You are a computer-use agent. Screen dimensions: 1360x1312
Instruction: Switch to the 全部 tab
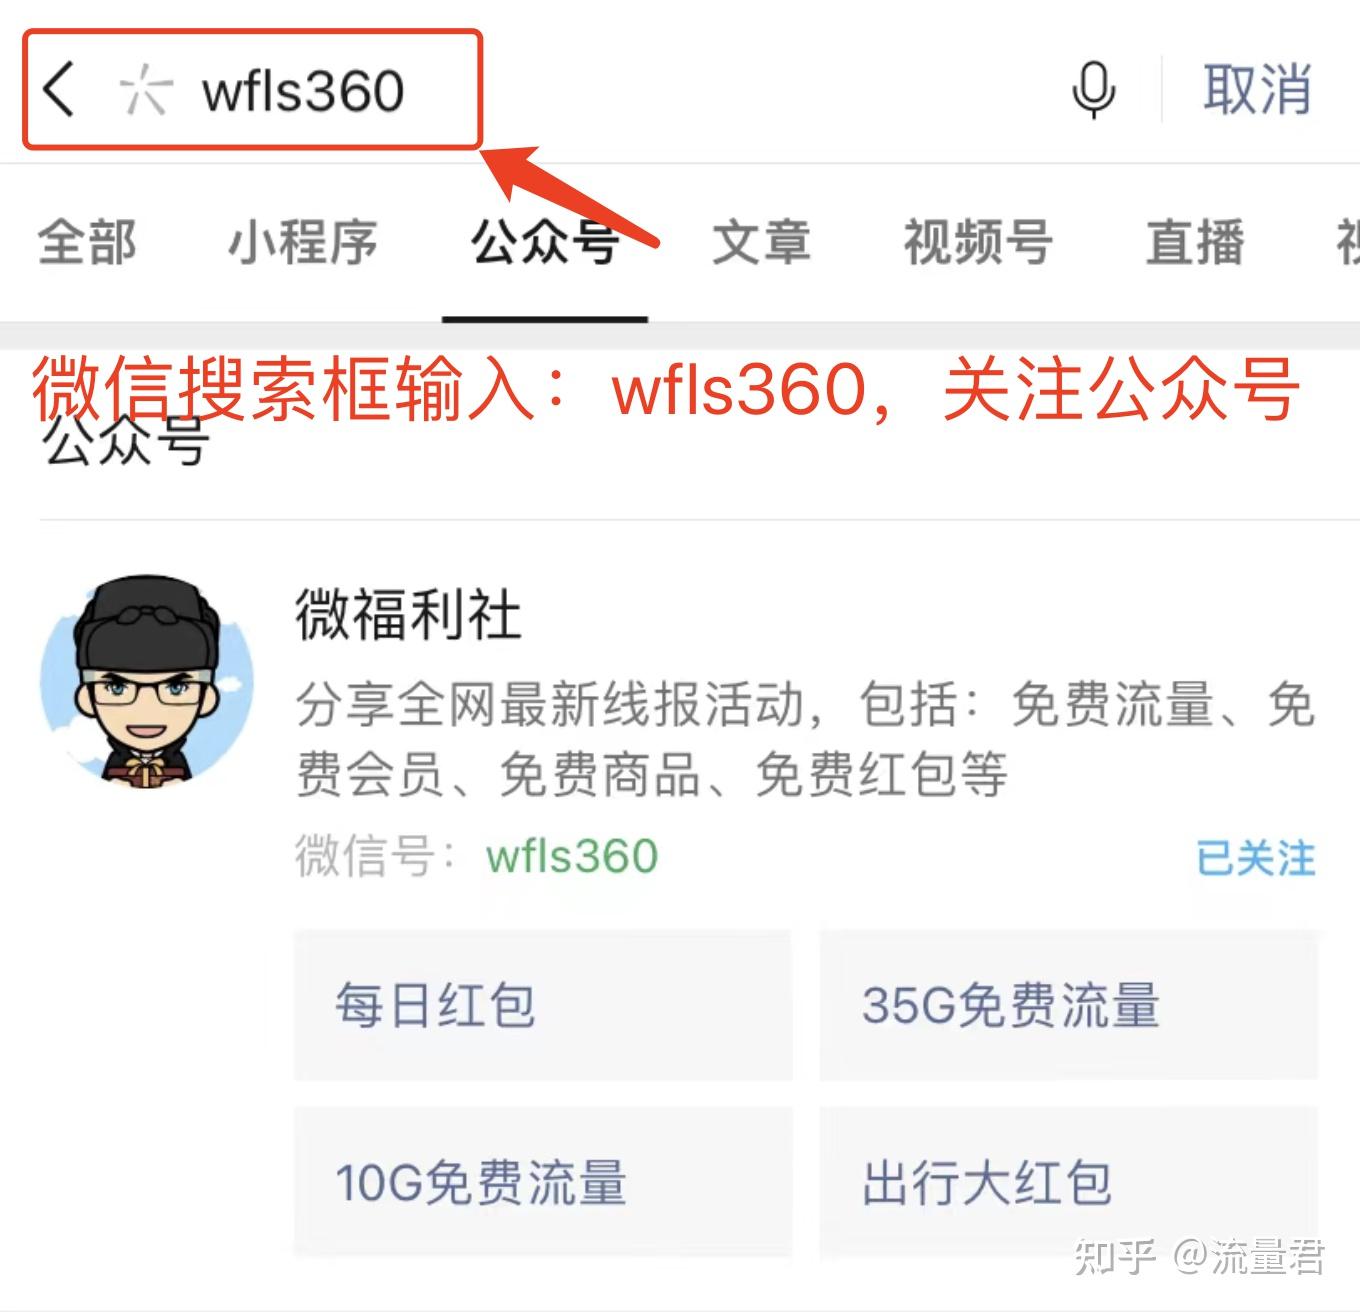pyautogui.click(x=87, y=243)
